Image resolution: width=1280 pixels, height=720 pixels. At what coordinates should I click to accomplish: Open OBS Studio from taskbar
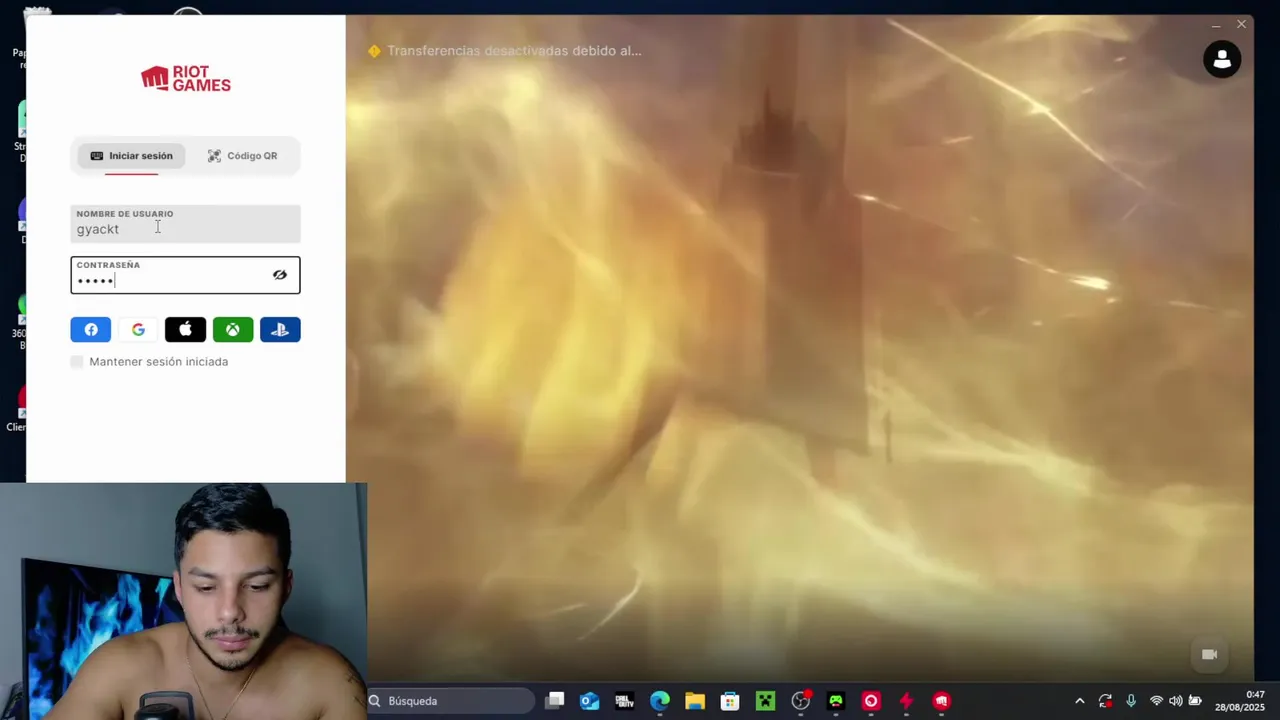[800, 701]
